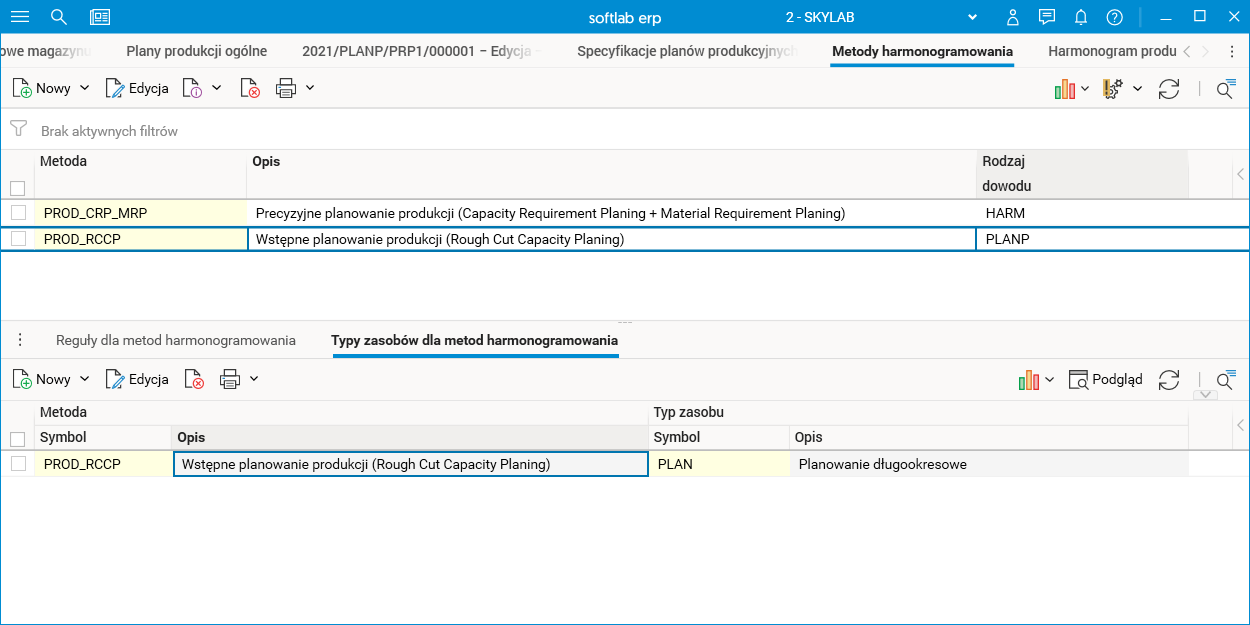Open the messages chat icon
This screenshot has width=1250, height=625.
tap(1047, 17)
